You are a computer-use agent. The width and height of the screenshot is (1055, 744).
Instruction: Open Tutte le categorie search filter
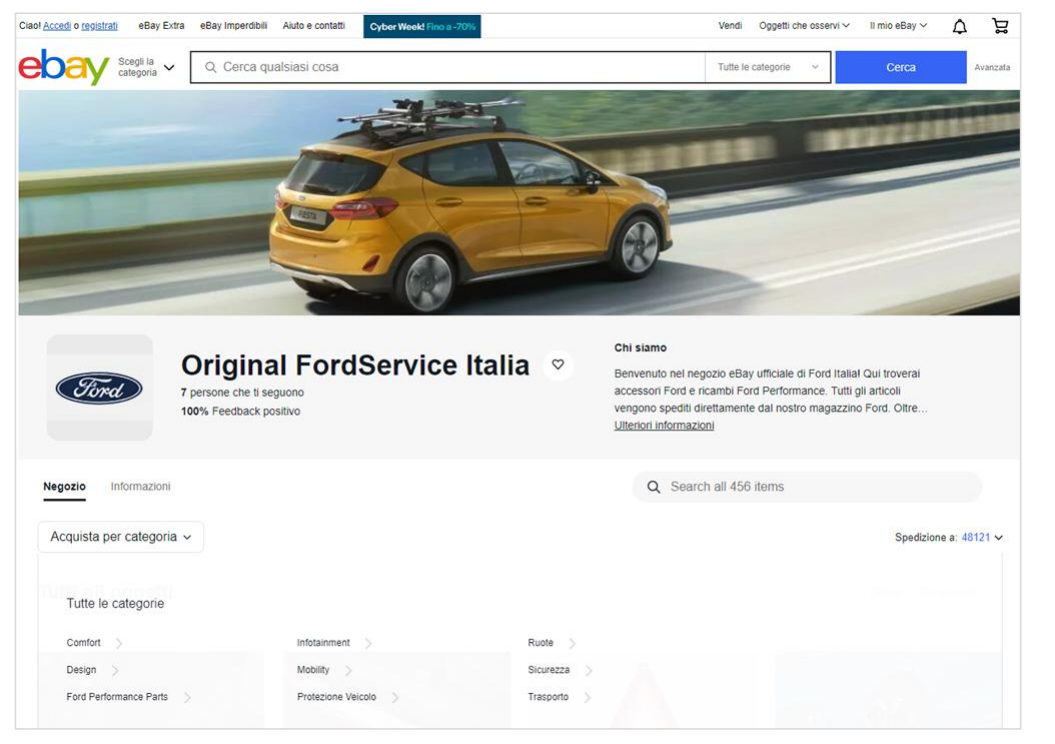[x=768, y=67]
